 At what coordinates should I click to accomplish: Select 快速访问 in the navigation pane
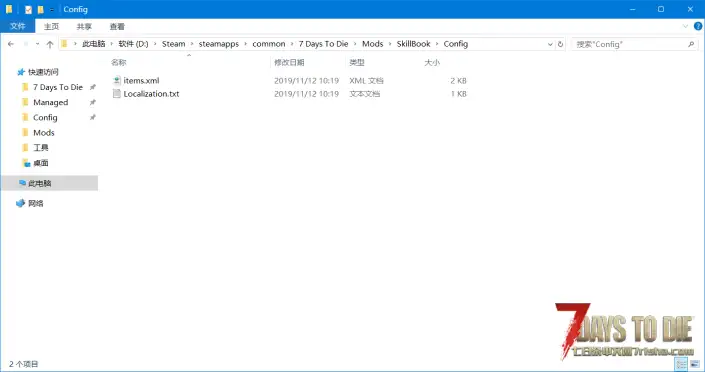43,72
